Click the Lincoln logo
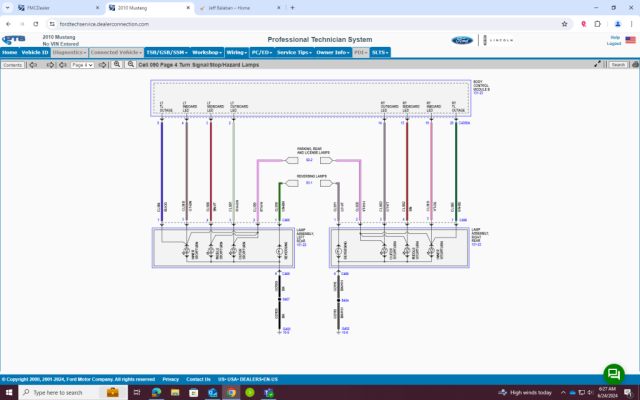This screenshot has height=400, width=640. pyautogui.click(x=498, y=40)
